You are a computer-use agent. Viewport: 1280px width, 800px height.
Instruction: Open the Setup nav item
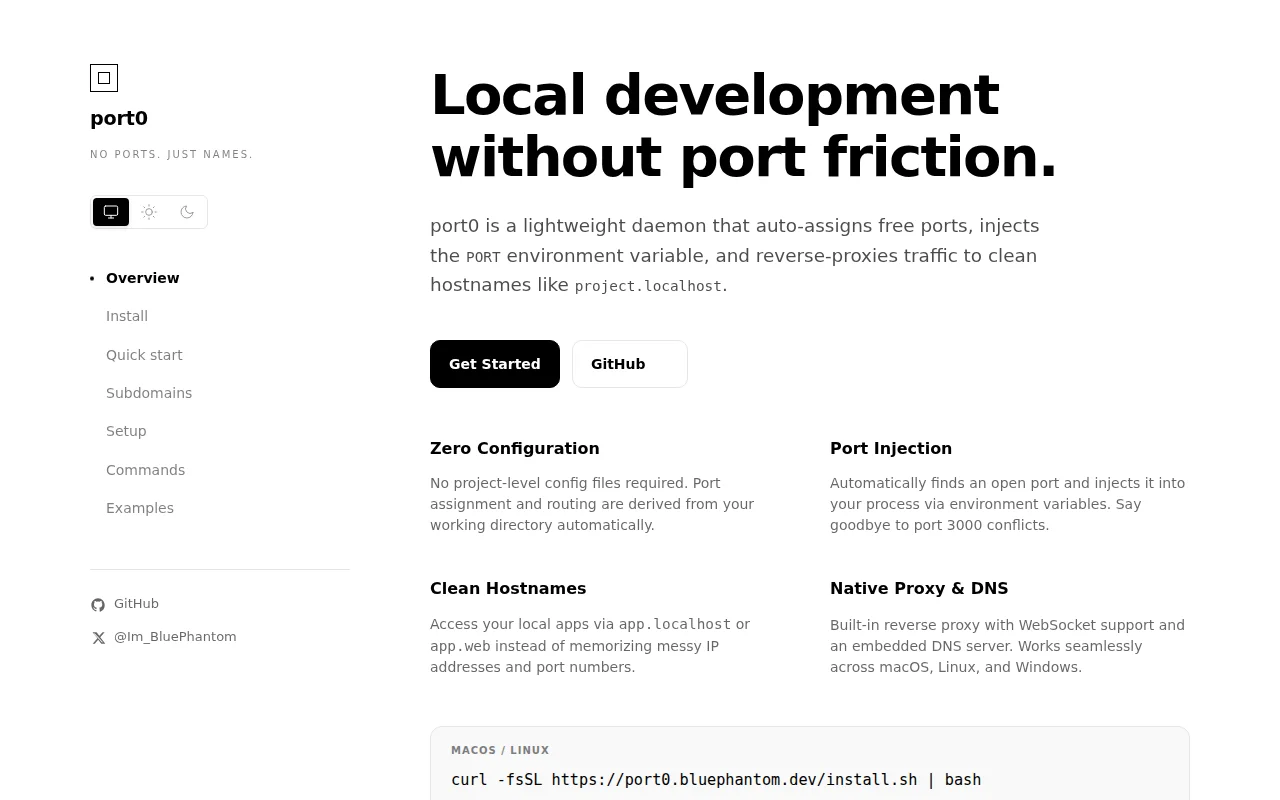126,431
